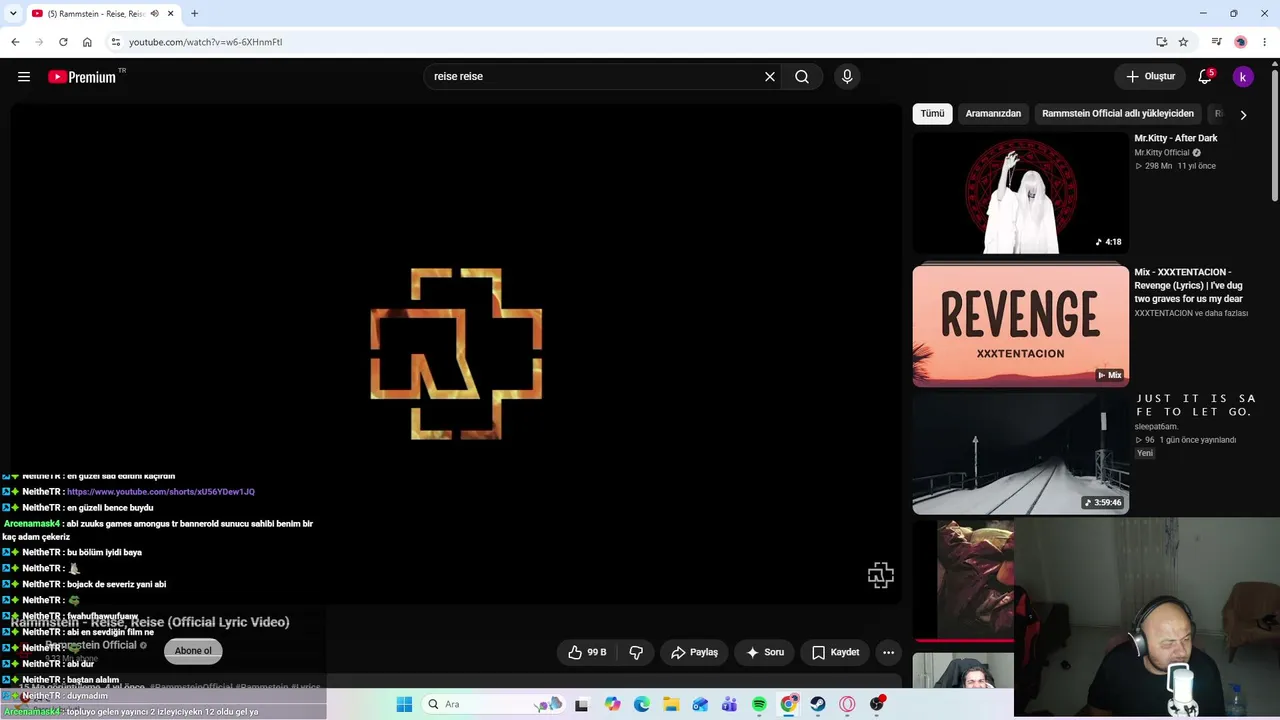This screenshot has width=1280, height=720.
Task: View site information in address bar
Action: pyautogui.click(x=115, y=42)
